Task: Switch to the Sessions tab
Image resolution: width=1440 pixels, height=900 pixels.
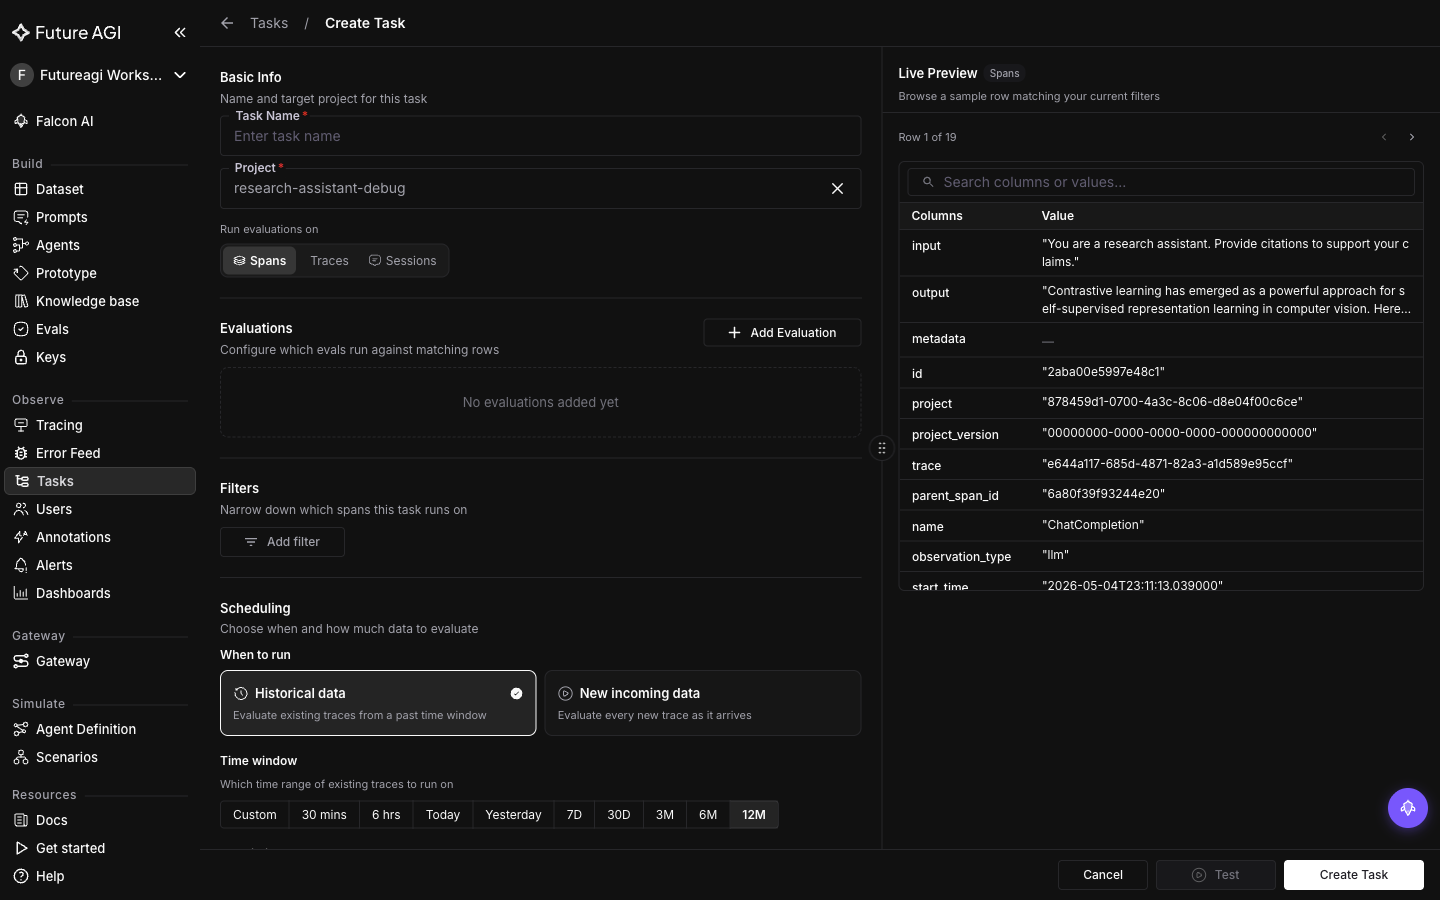Action: 403,261
